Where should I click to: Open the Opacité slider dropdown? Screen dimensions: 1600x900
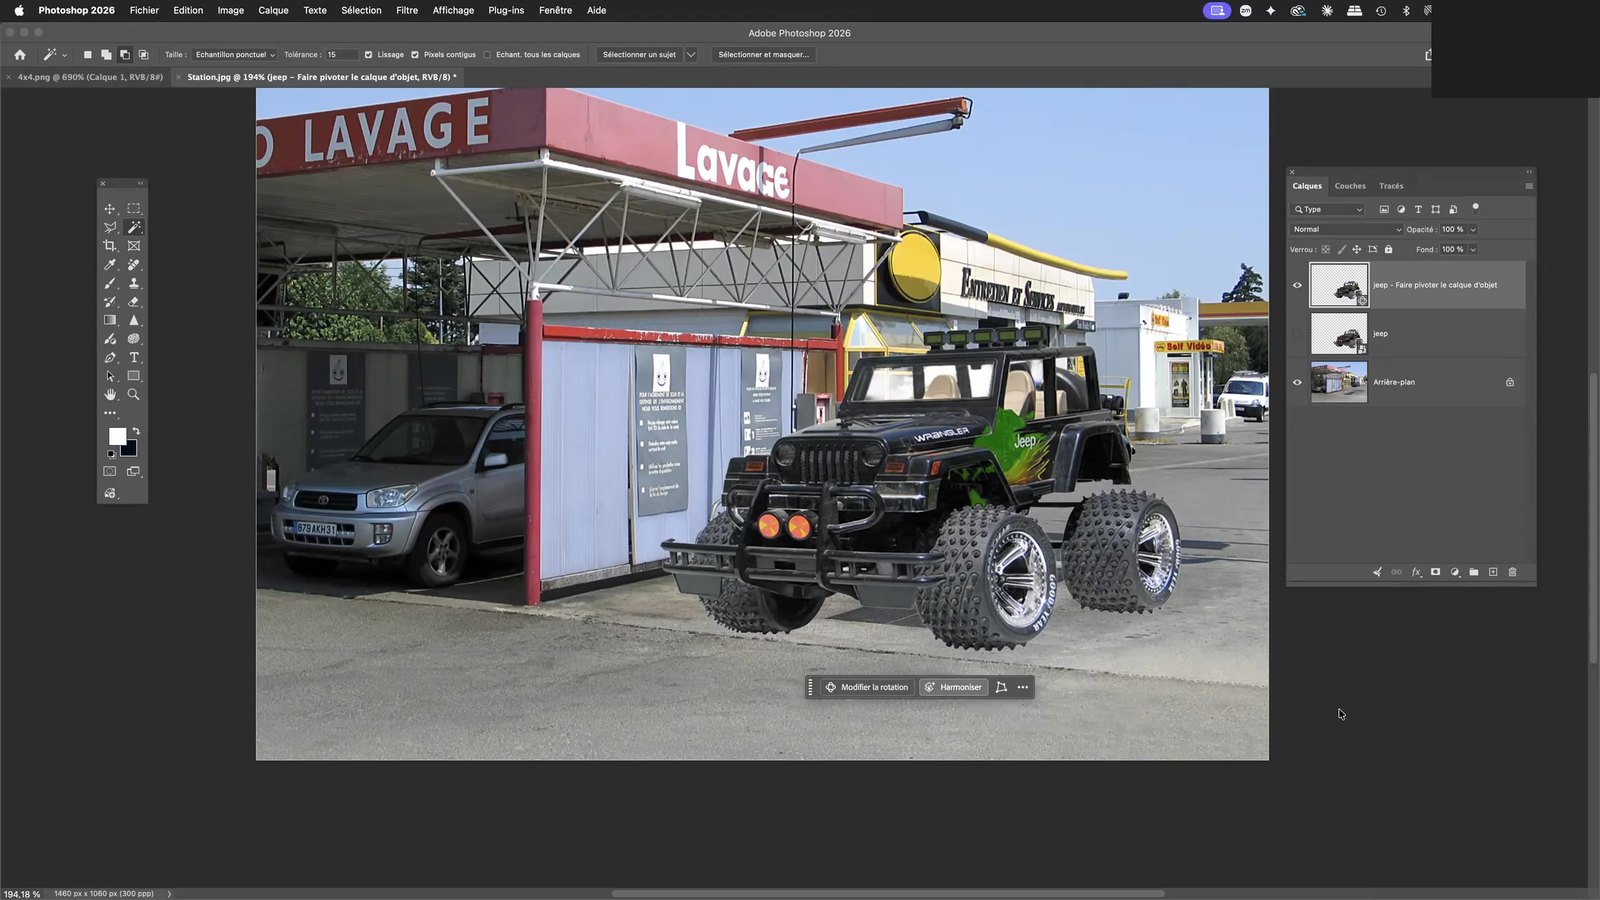(x=1473, y=229)
